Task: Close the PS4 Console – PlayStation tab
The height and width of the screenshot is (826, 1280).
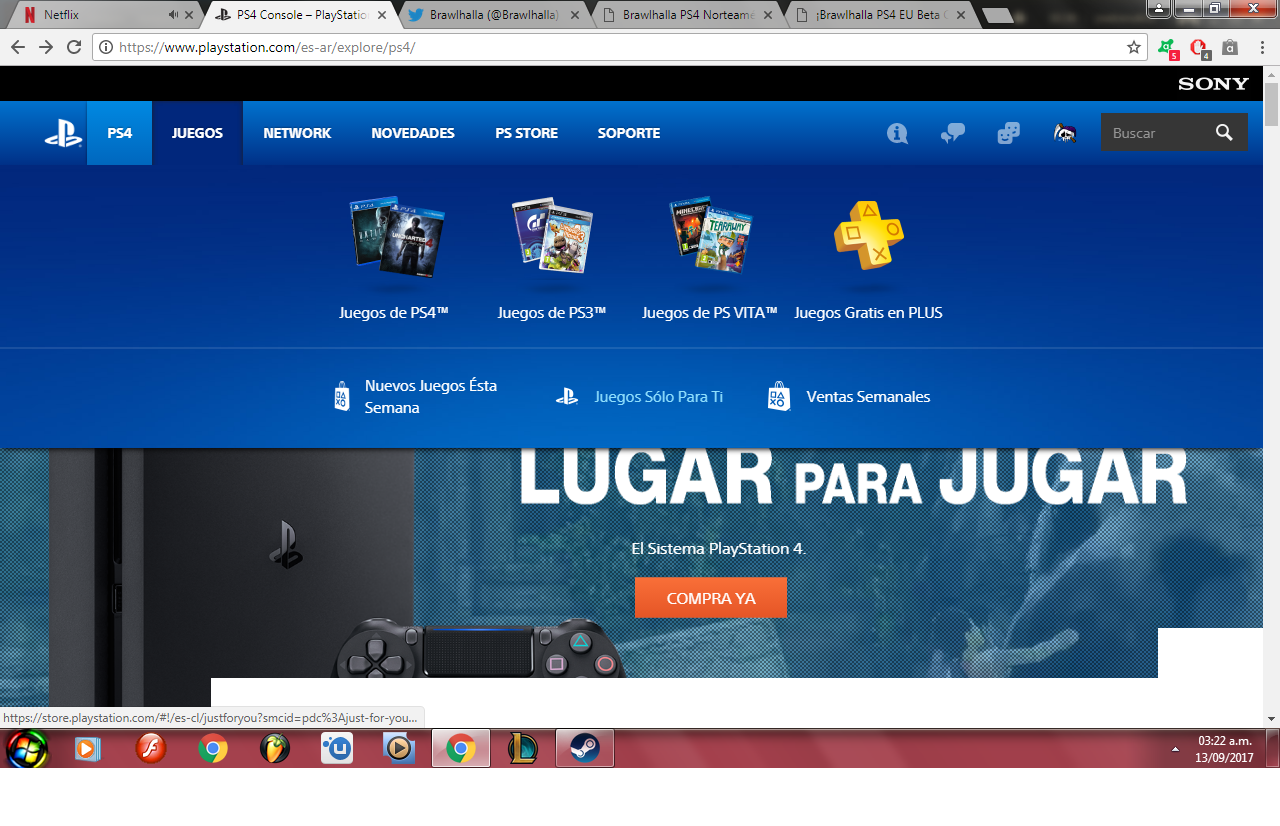Action: (x=381, y=15)
